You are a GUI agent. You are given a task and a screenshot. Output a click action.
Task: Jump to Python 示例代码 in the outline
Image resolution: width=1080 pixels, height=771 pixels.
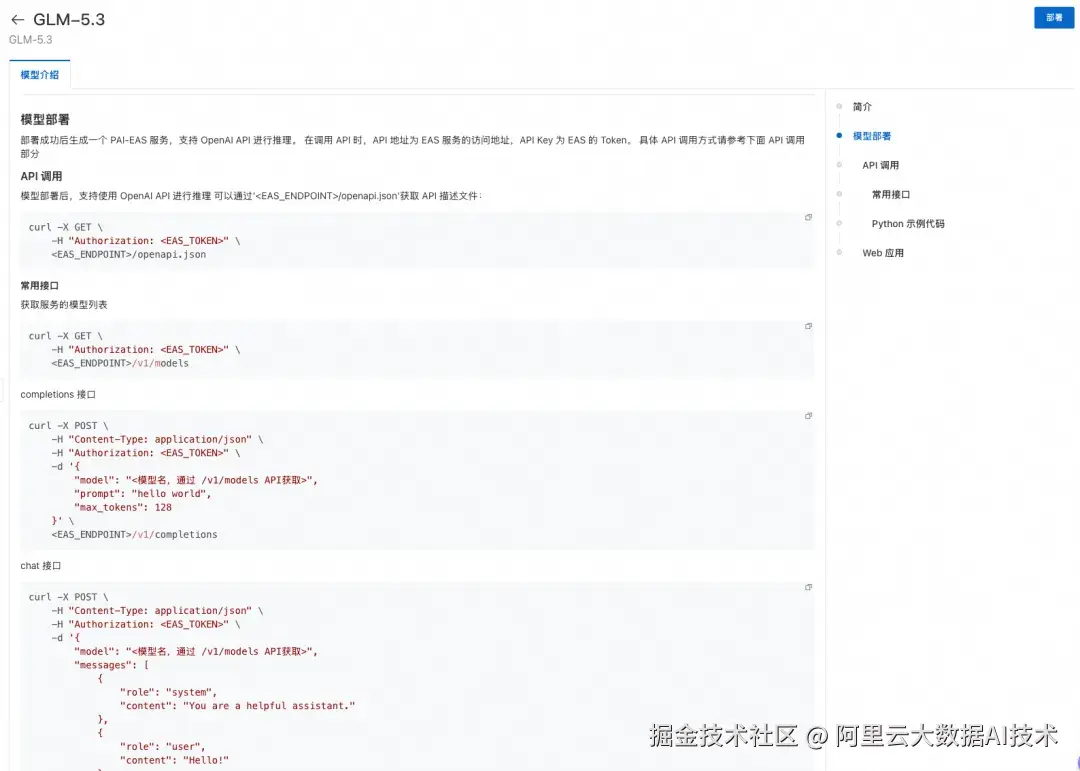pyautogui.click(x=908, y=224)
